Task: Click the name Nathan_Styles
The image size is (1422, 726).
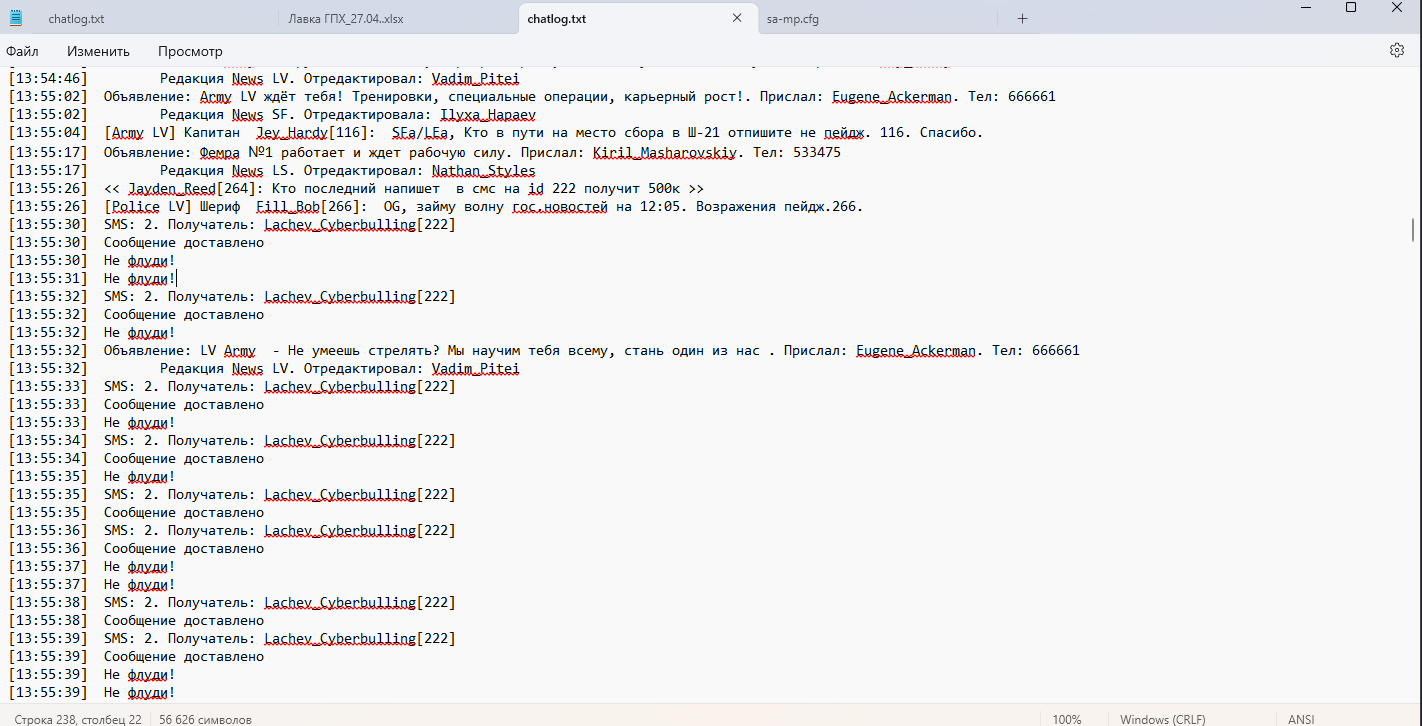Action: tap(483, 171)
